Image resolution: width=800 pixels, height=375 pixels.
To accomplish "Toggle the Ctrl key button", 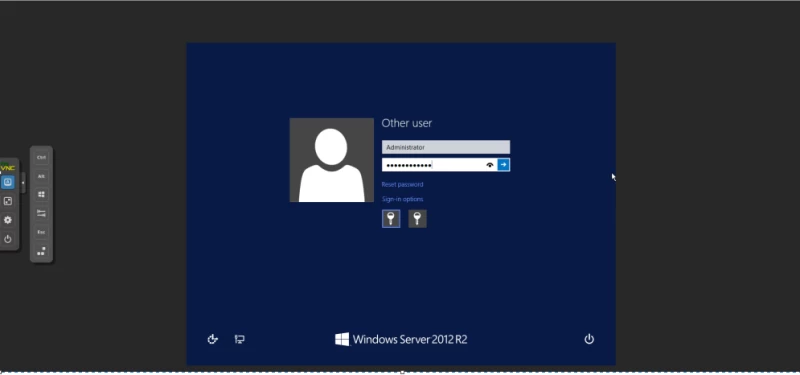I will pyautogui.click(x=41, y=158).
